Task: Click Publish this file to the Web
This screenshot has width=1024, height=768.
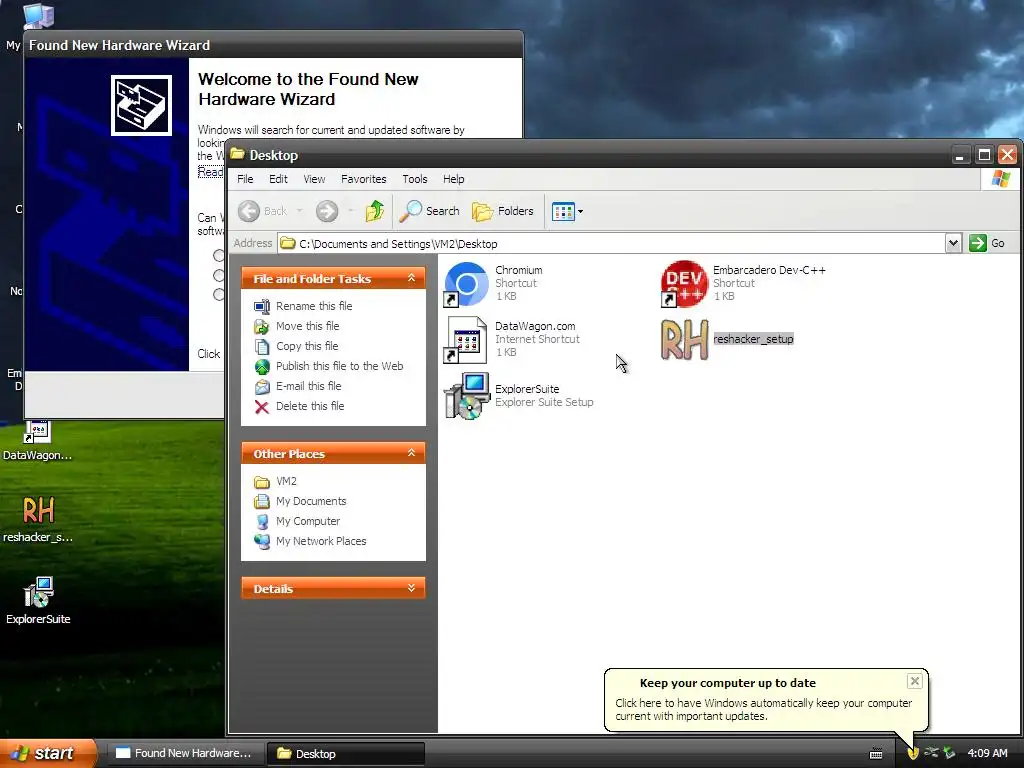Action: [x=340, y=366]
